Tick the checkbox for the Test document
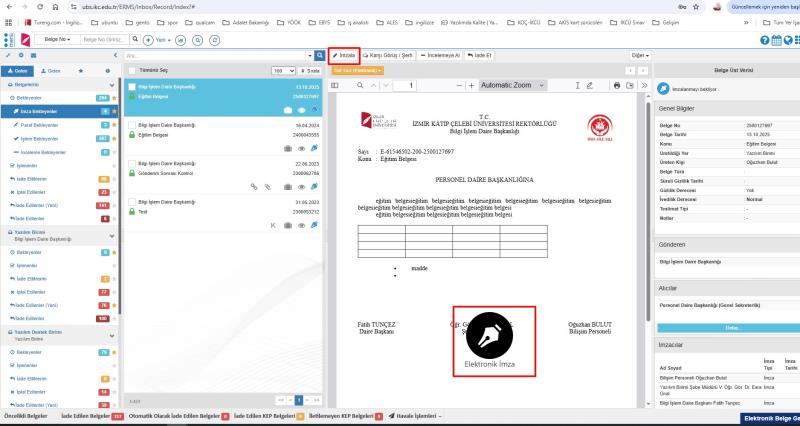800x426 pixels. point(132,201)
